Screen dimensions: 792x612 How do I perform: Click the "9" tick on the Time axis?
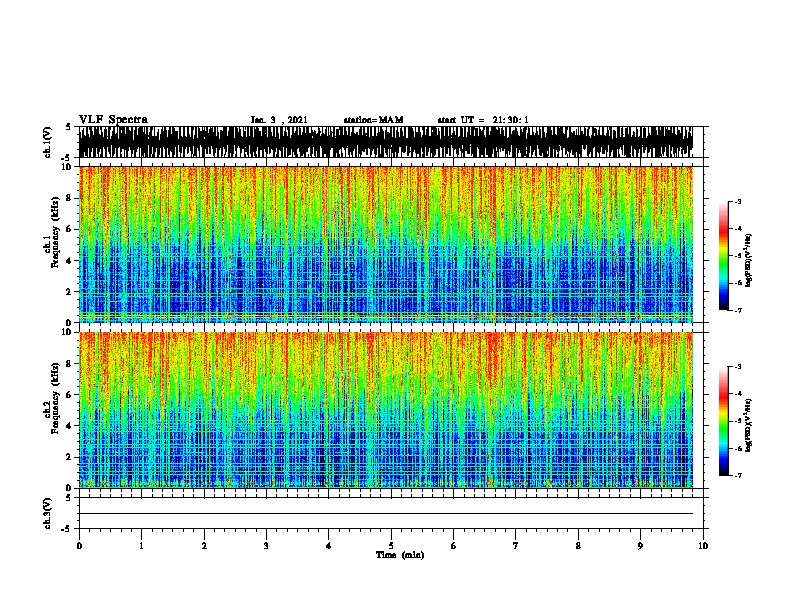point(640,546)
